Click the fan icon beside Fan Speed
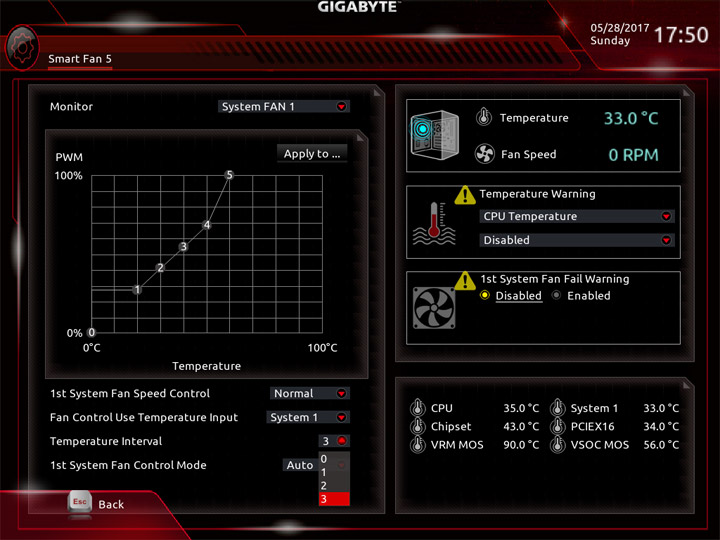 pyautogui.click(x=484, y=154)
